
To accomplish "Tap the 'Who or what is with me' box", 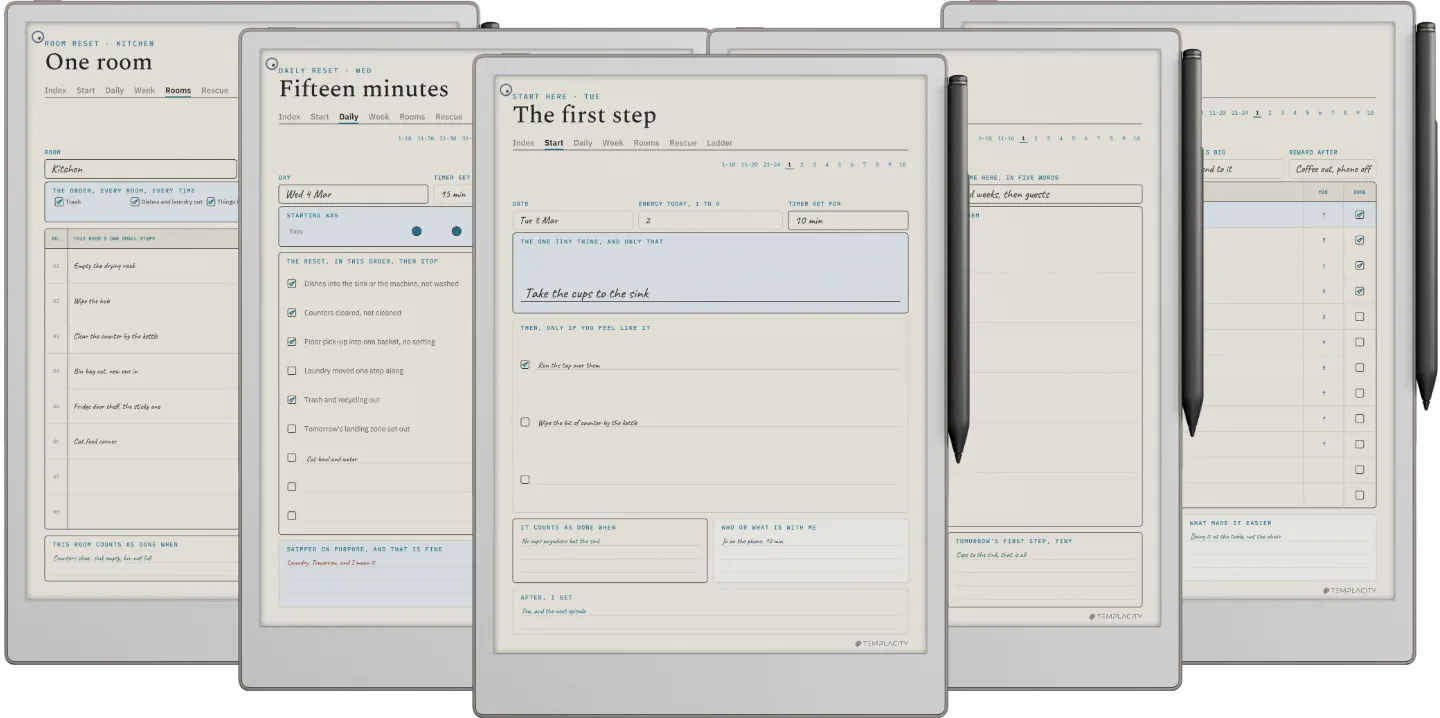I will 811,550.
